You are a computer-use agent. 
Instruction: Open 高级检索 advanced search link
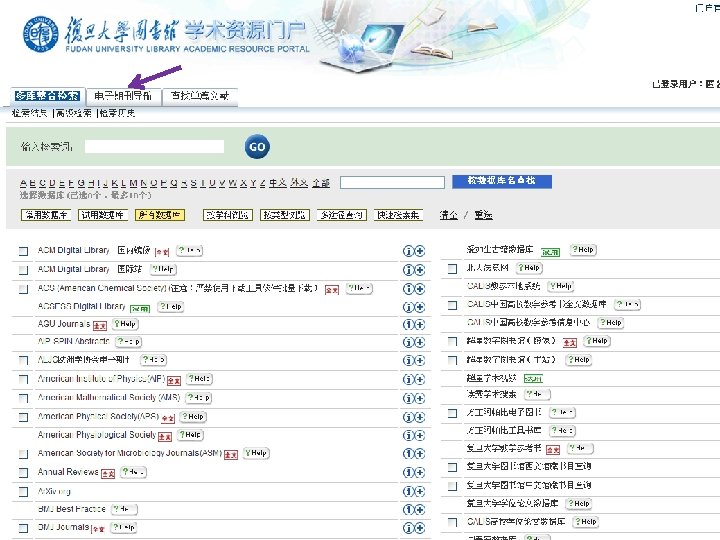73,113
